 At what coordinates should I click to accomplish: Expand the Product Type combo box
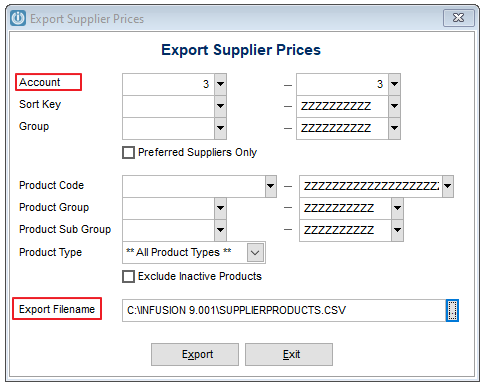coord(255,252)
